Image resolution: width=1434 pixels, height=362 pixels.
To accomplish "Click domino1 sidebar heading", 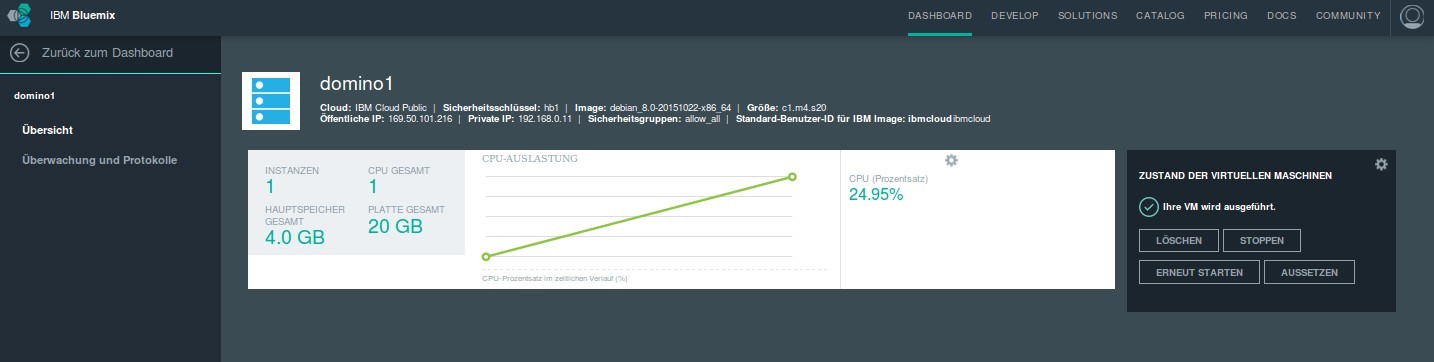I will (x=34, y=96).
